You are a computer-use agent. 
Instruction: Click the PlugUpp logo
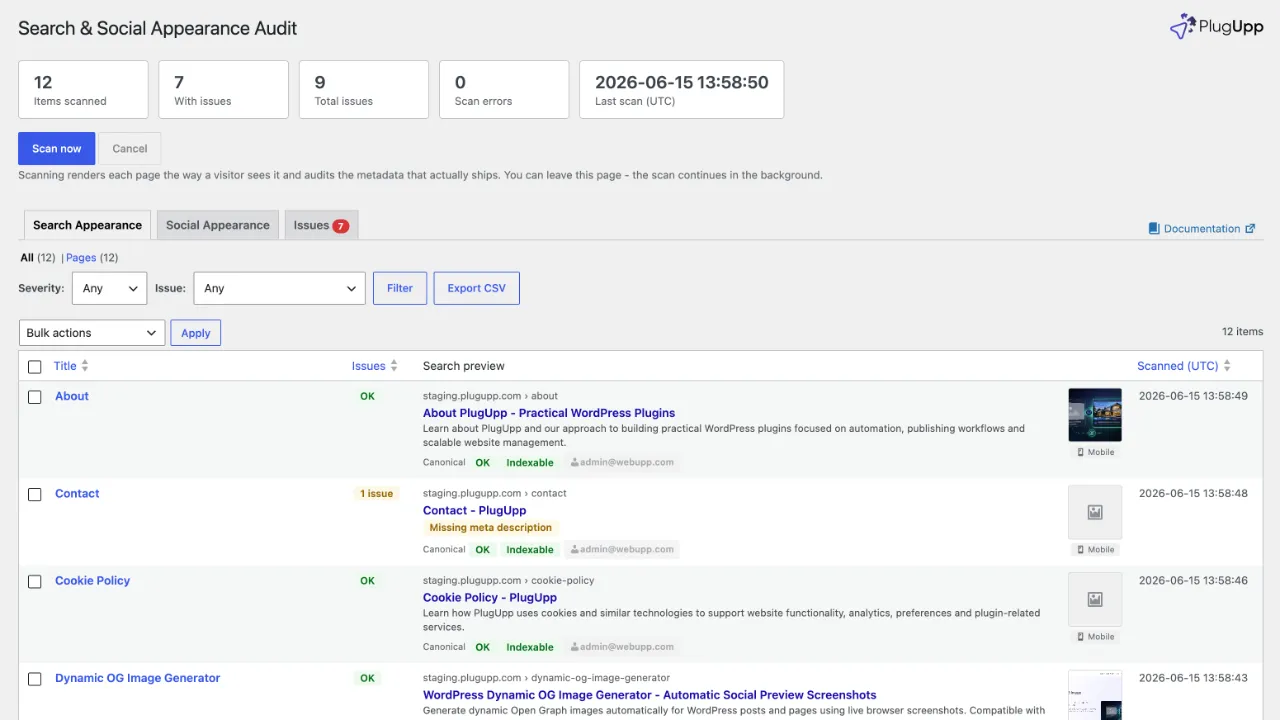point(1216,27)
